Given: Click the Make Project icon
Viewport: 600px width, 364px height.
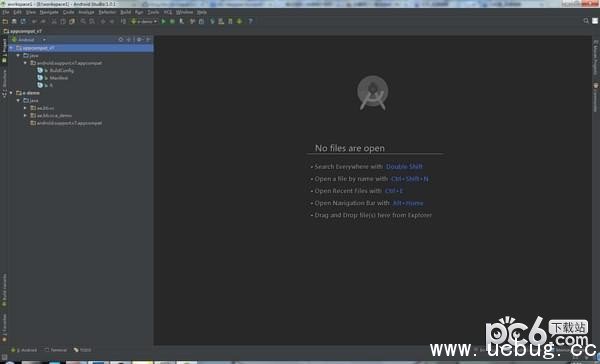Looking at the screenshot, I should 123,21.
